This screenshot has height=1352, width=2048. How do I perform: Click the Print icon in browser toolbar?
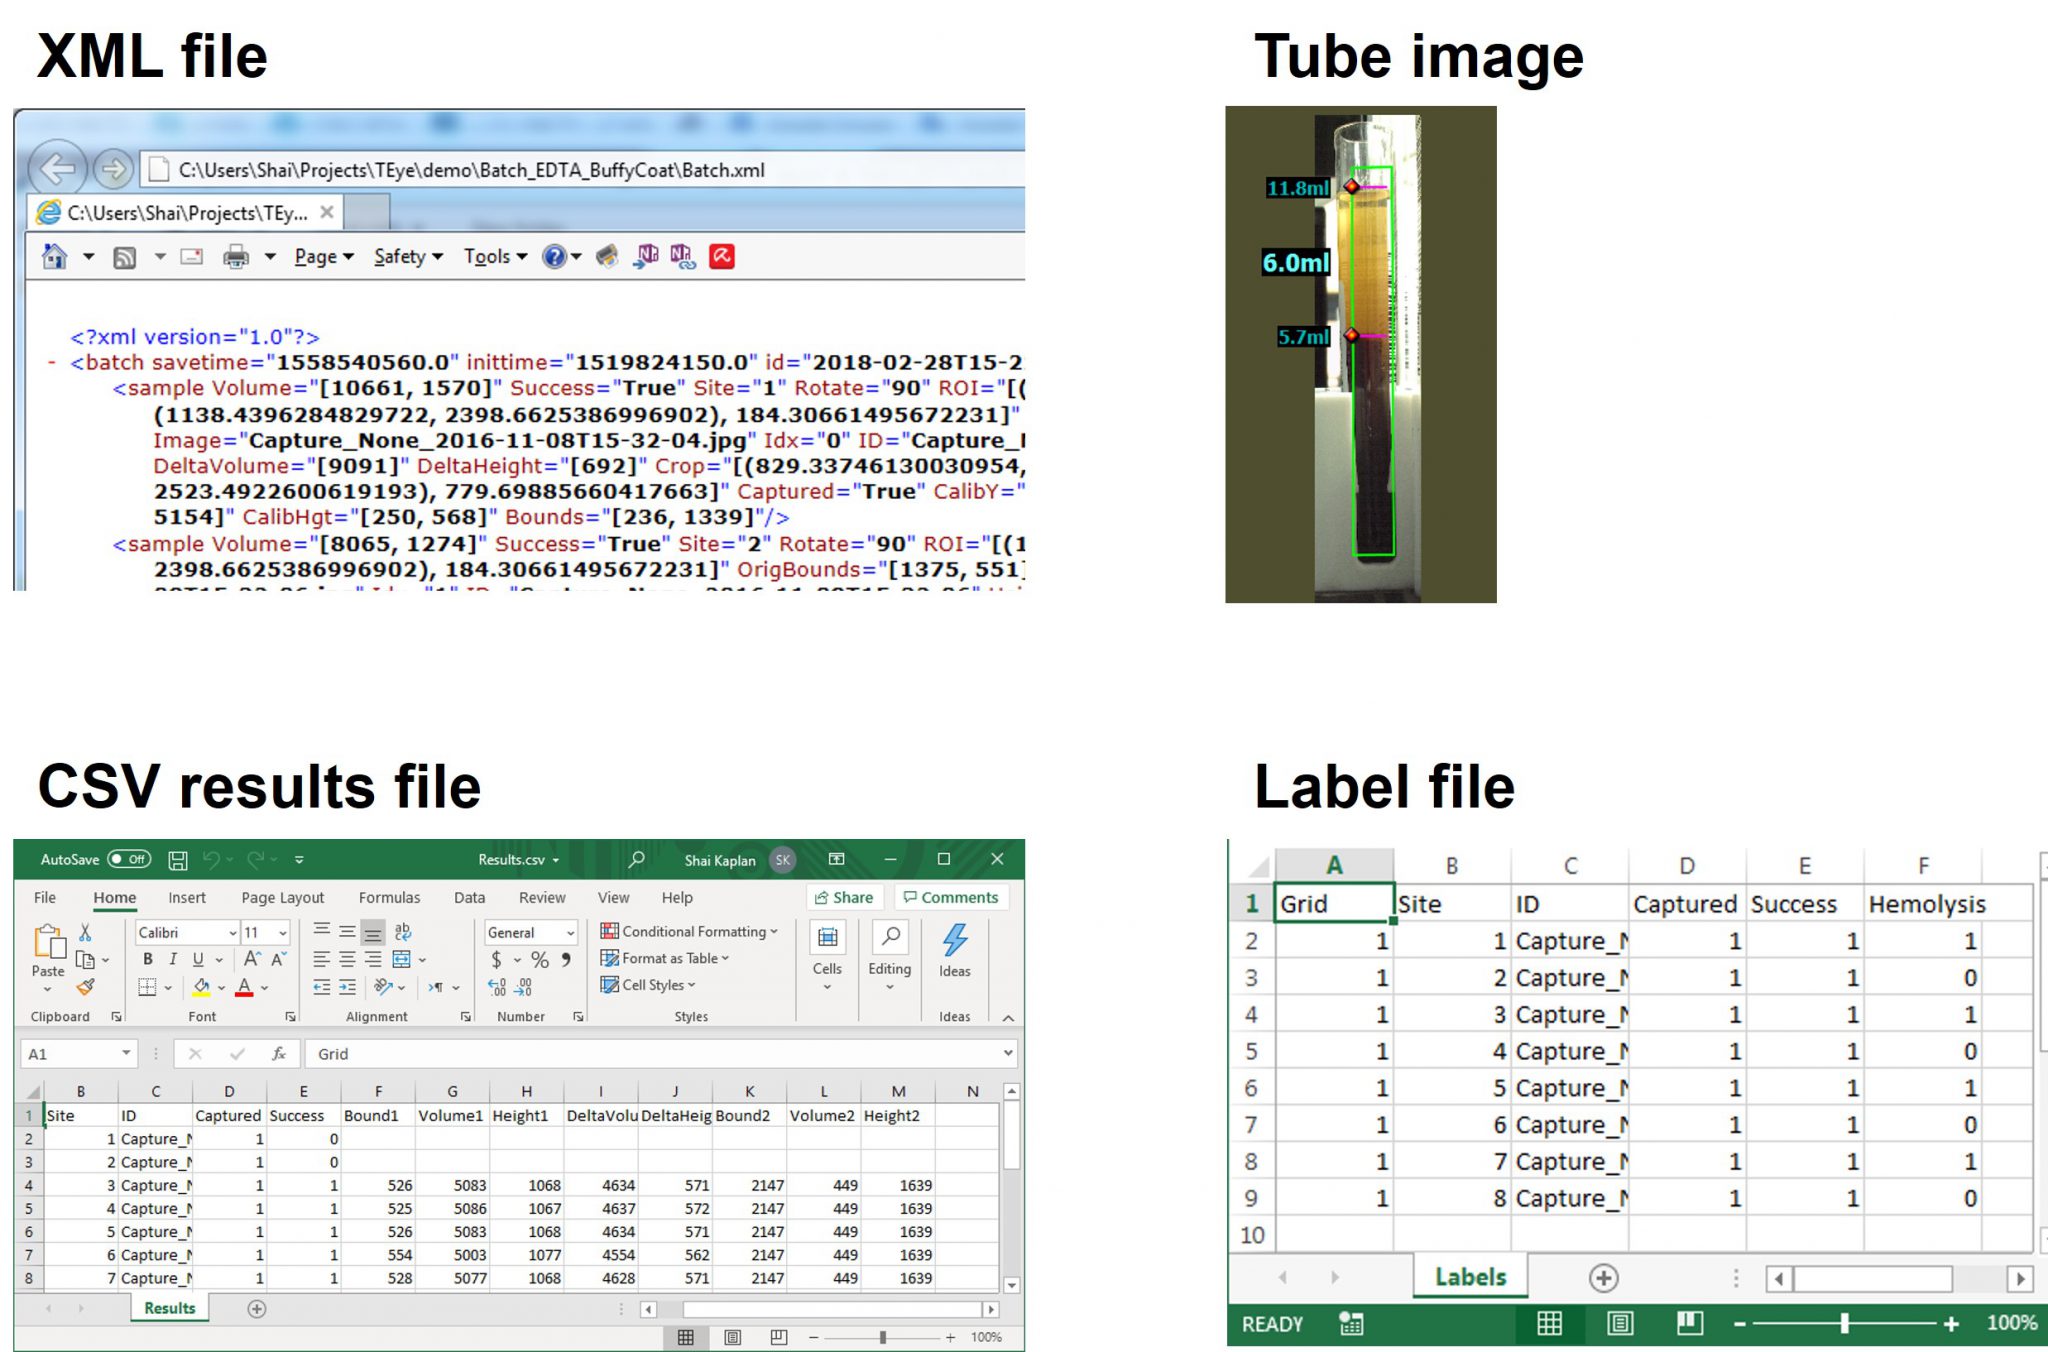tap(236, 257)
